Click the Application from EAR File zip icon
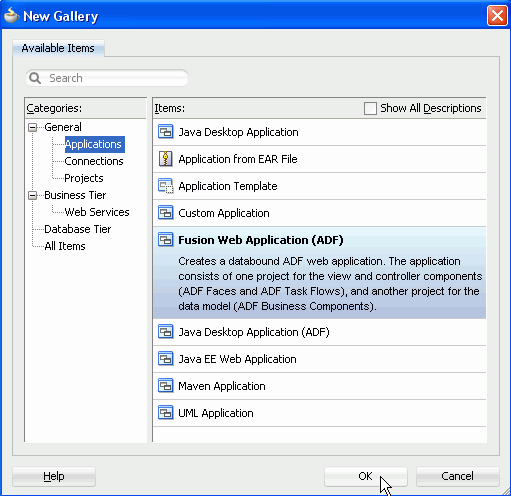Screen dimensions: 511x496 [x=165, y=159]
